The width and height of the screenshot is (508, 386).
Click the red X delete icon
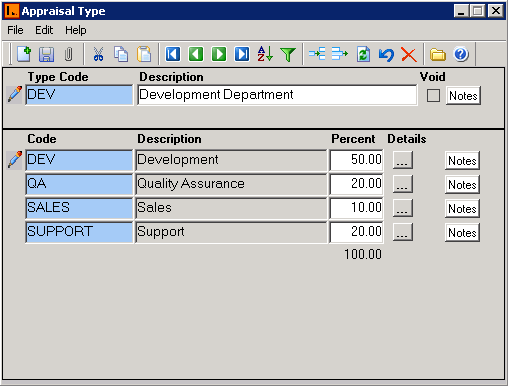[x=409, y=54]
